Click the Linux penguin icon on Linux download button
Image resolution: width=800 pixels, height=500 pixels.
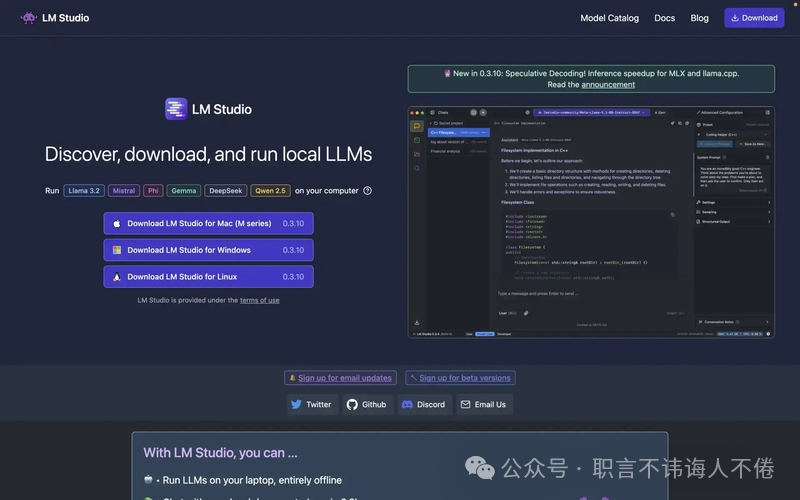point(117,277)
